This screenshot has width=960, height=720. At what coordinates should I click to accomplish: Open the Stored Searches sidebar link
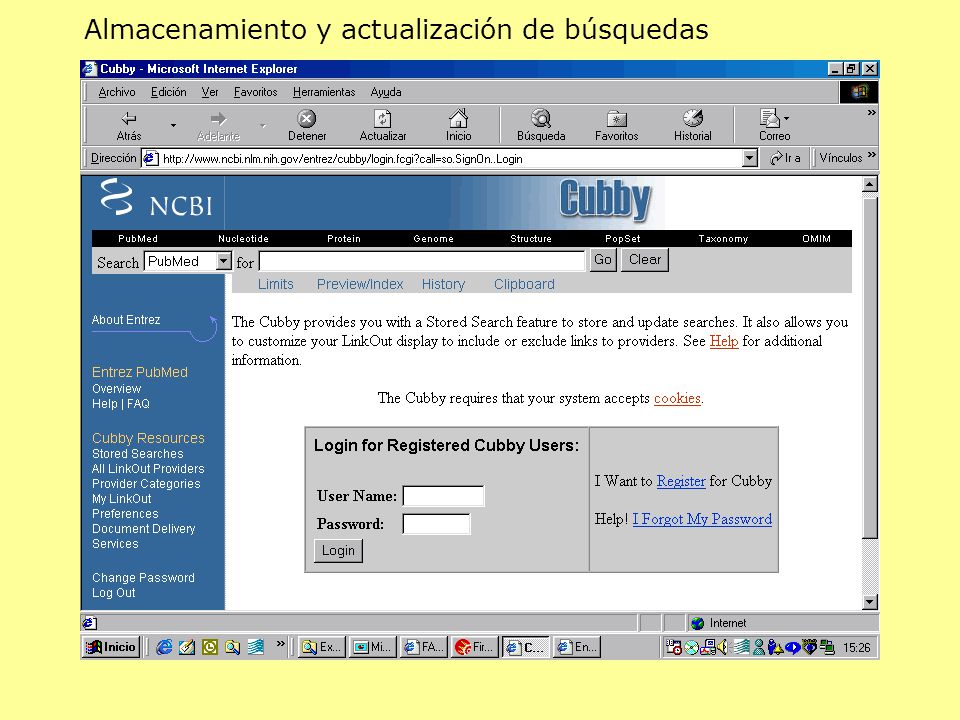[x=138, y=454]
